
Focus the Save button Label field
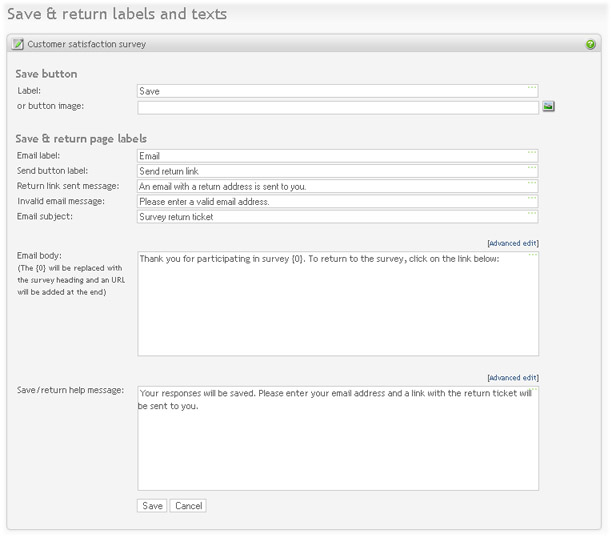pos(338,91)
